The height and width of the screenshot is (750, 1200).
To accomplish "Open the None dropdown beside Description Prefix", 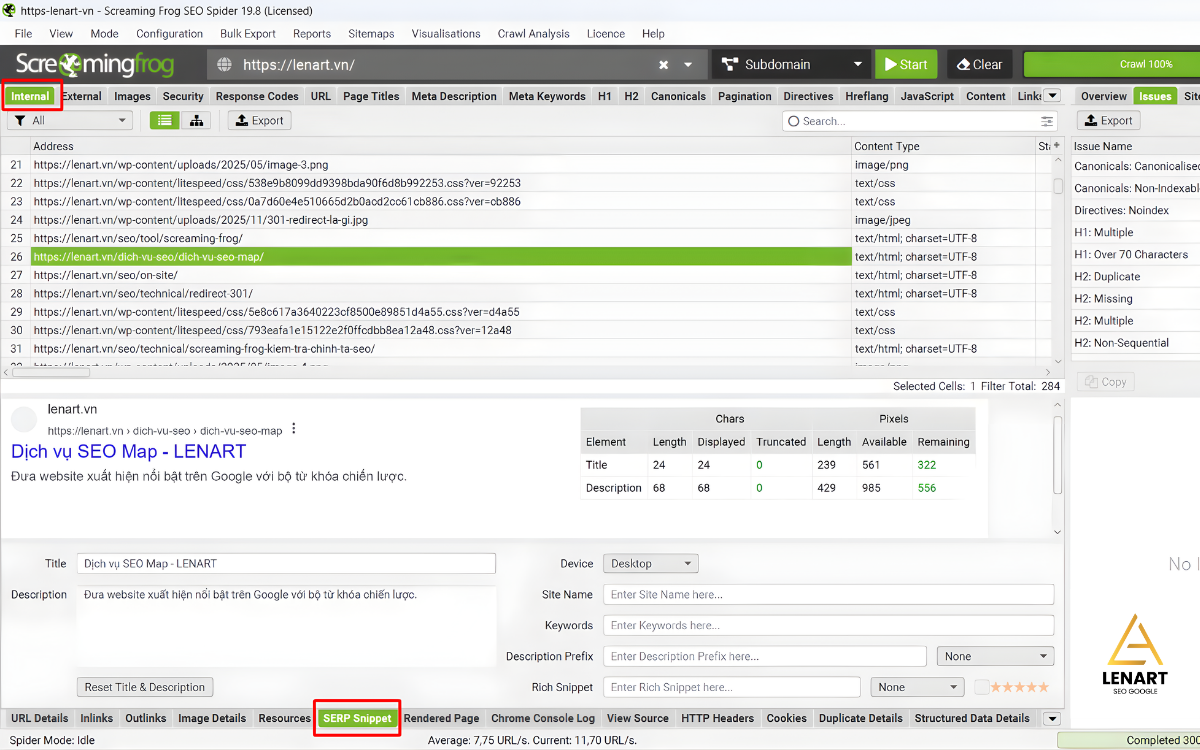I will pyautogui.click(x=994, y=656).
